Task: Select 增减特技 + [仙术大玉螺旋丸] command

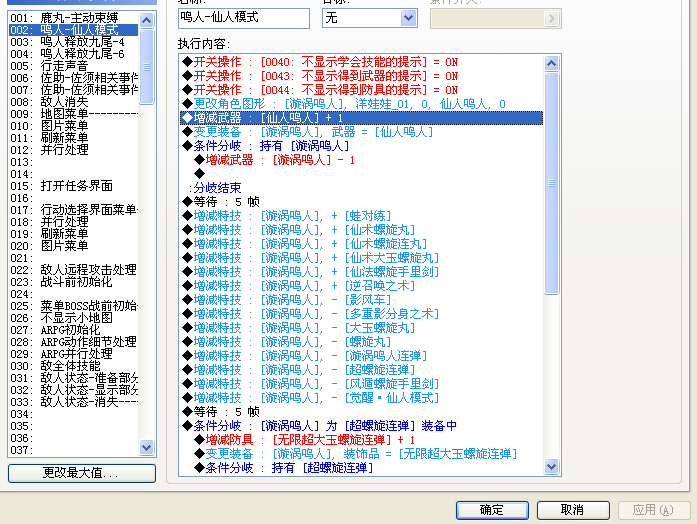Action: coord(361,258)
